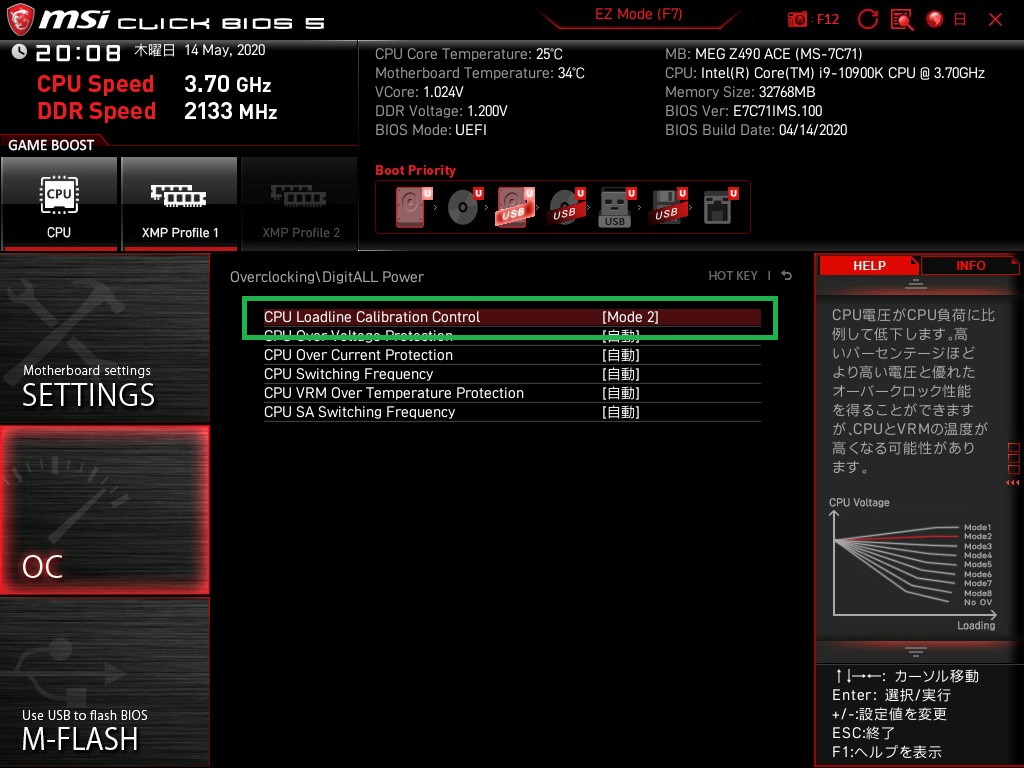Collapse the help panel top handle

point(915,284)
